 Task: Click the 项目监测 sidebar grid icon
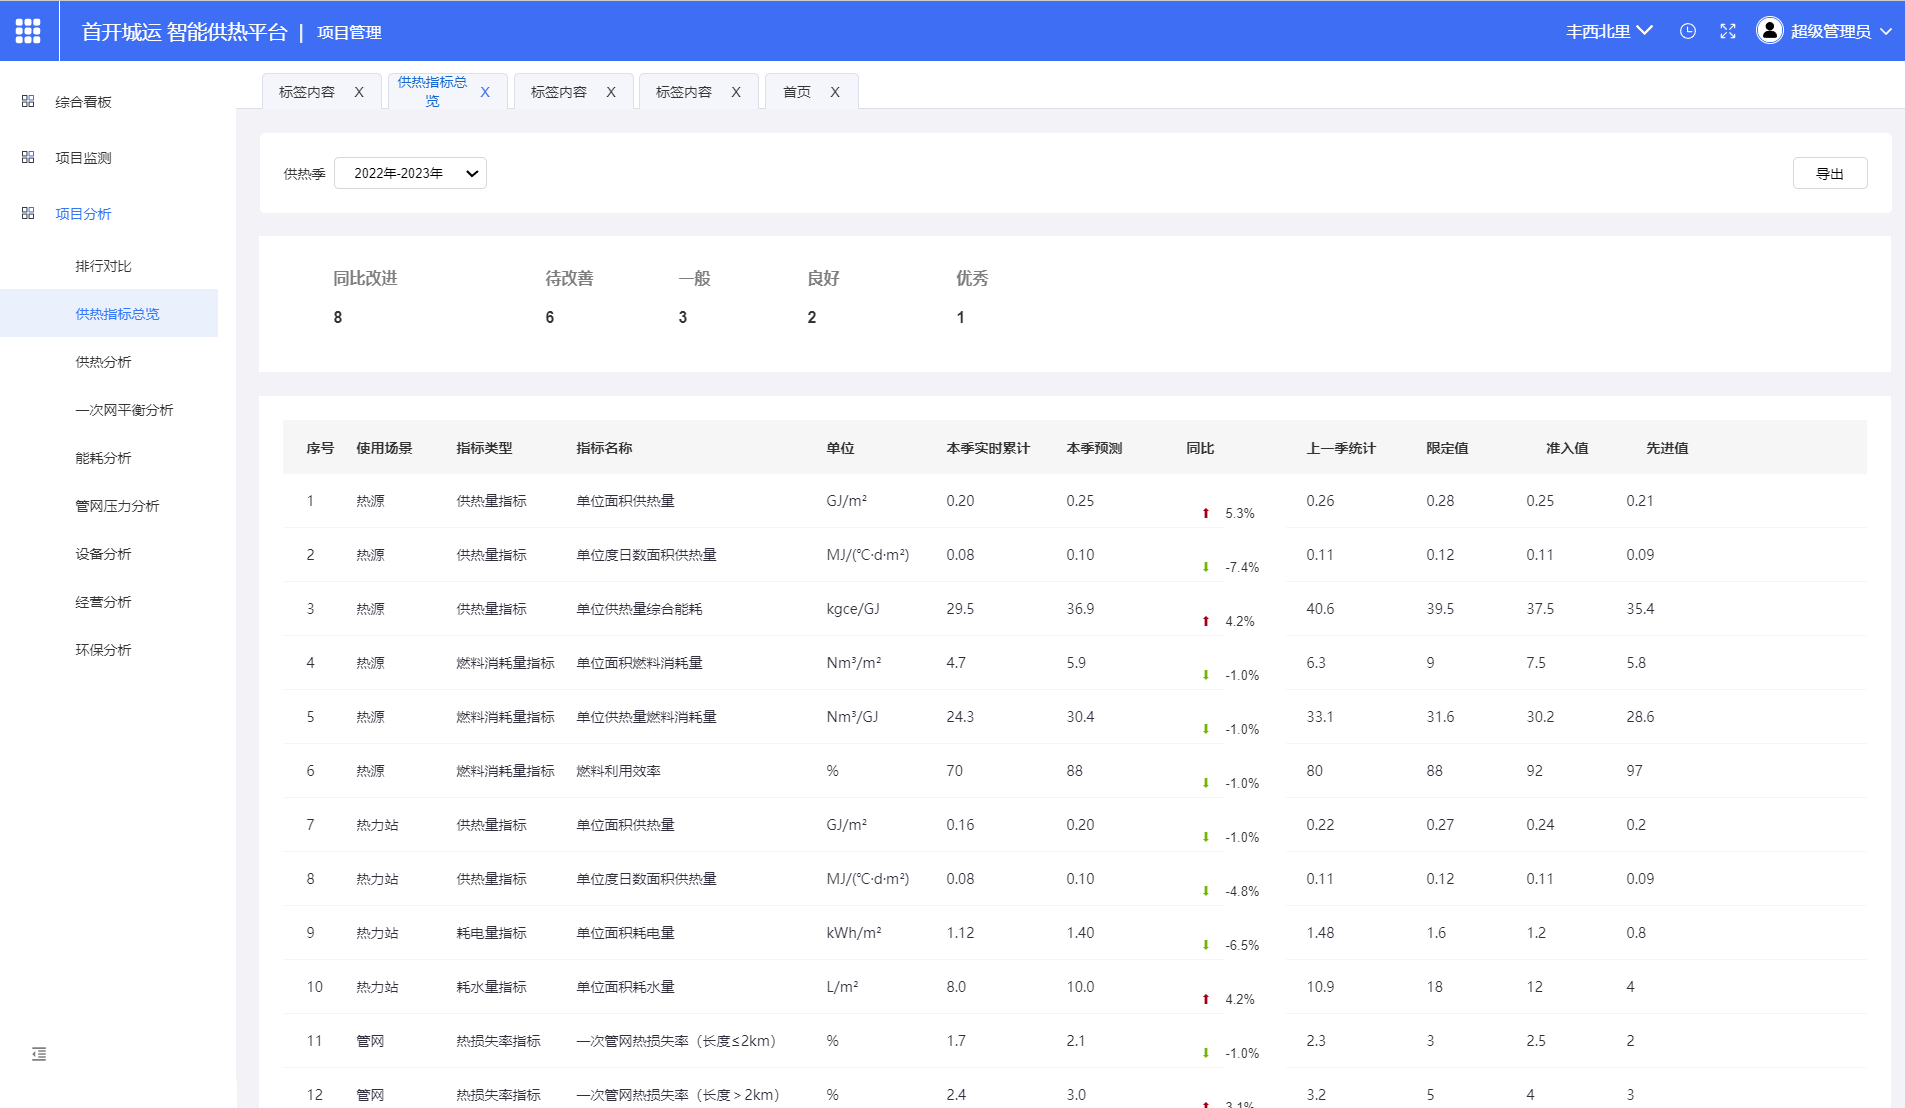pyautogui.click(x=28, y=157)
